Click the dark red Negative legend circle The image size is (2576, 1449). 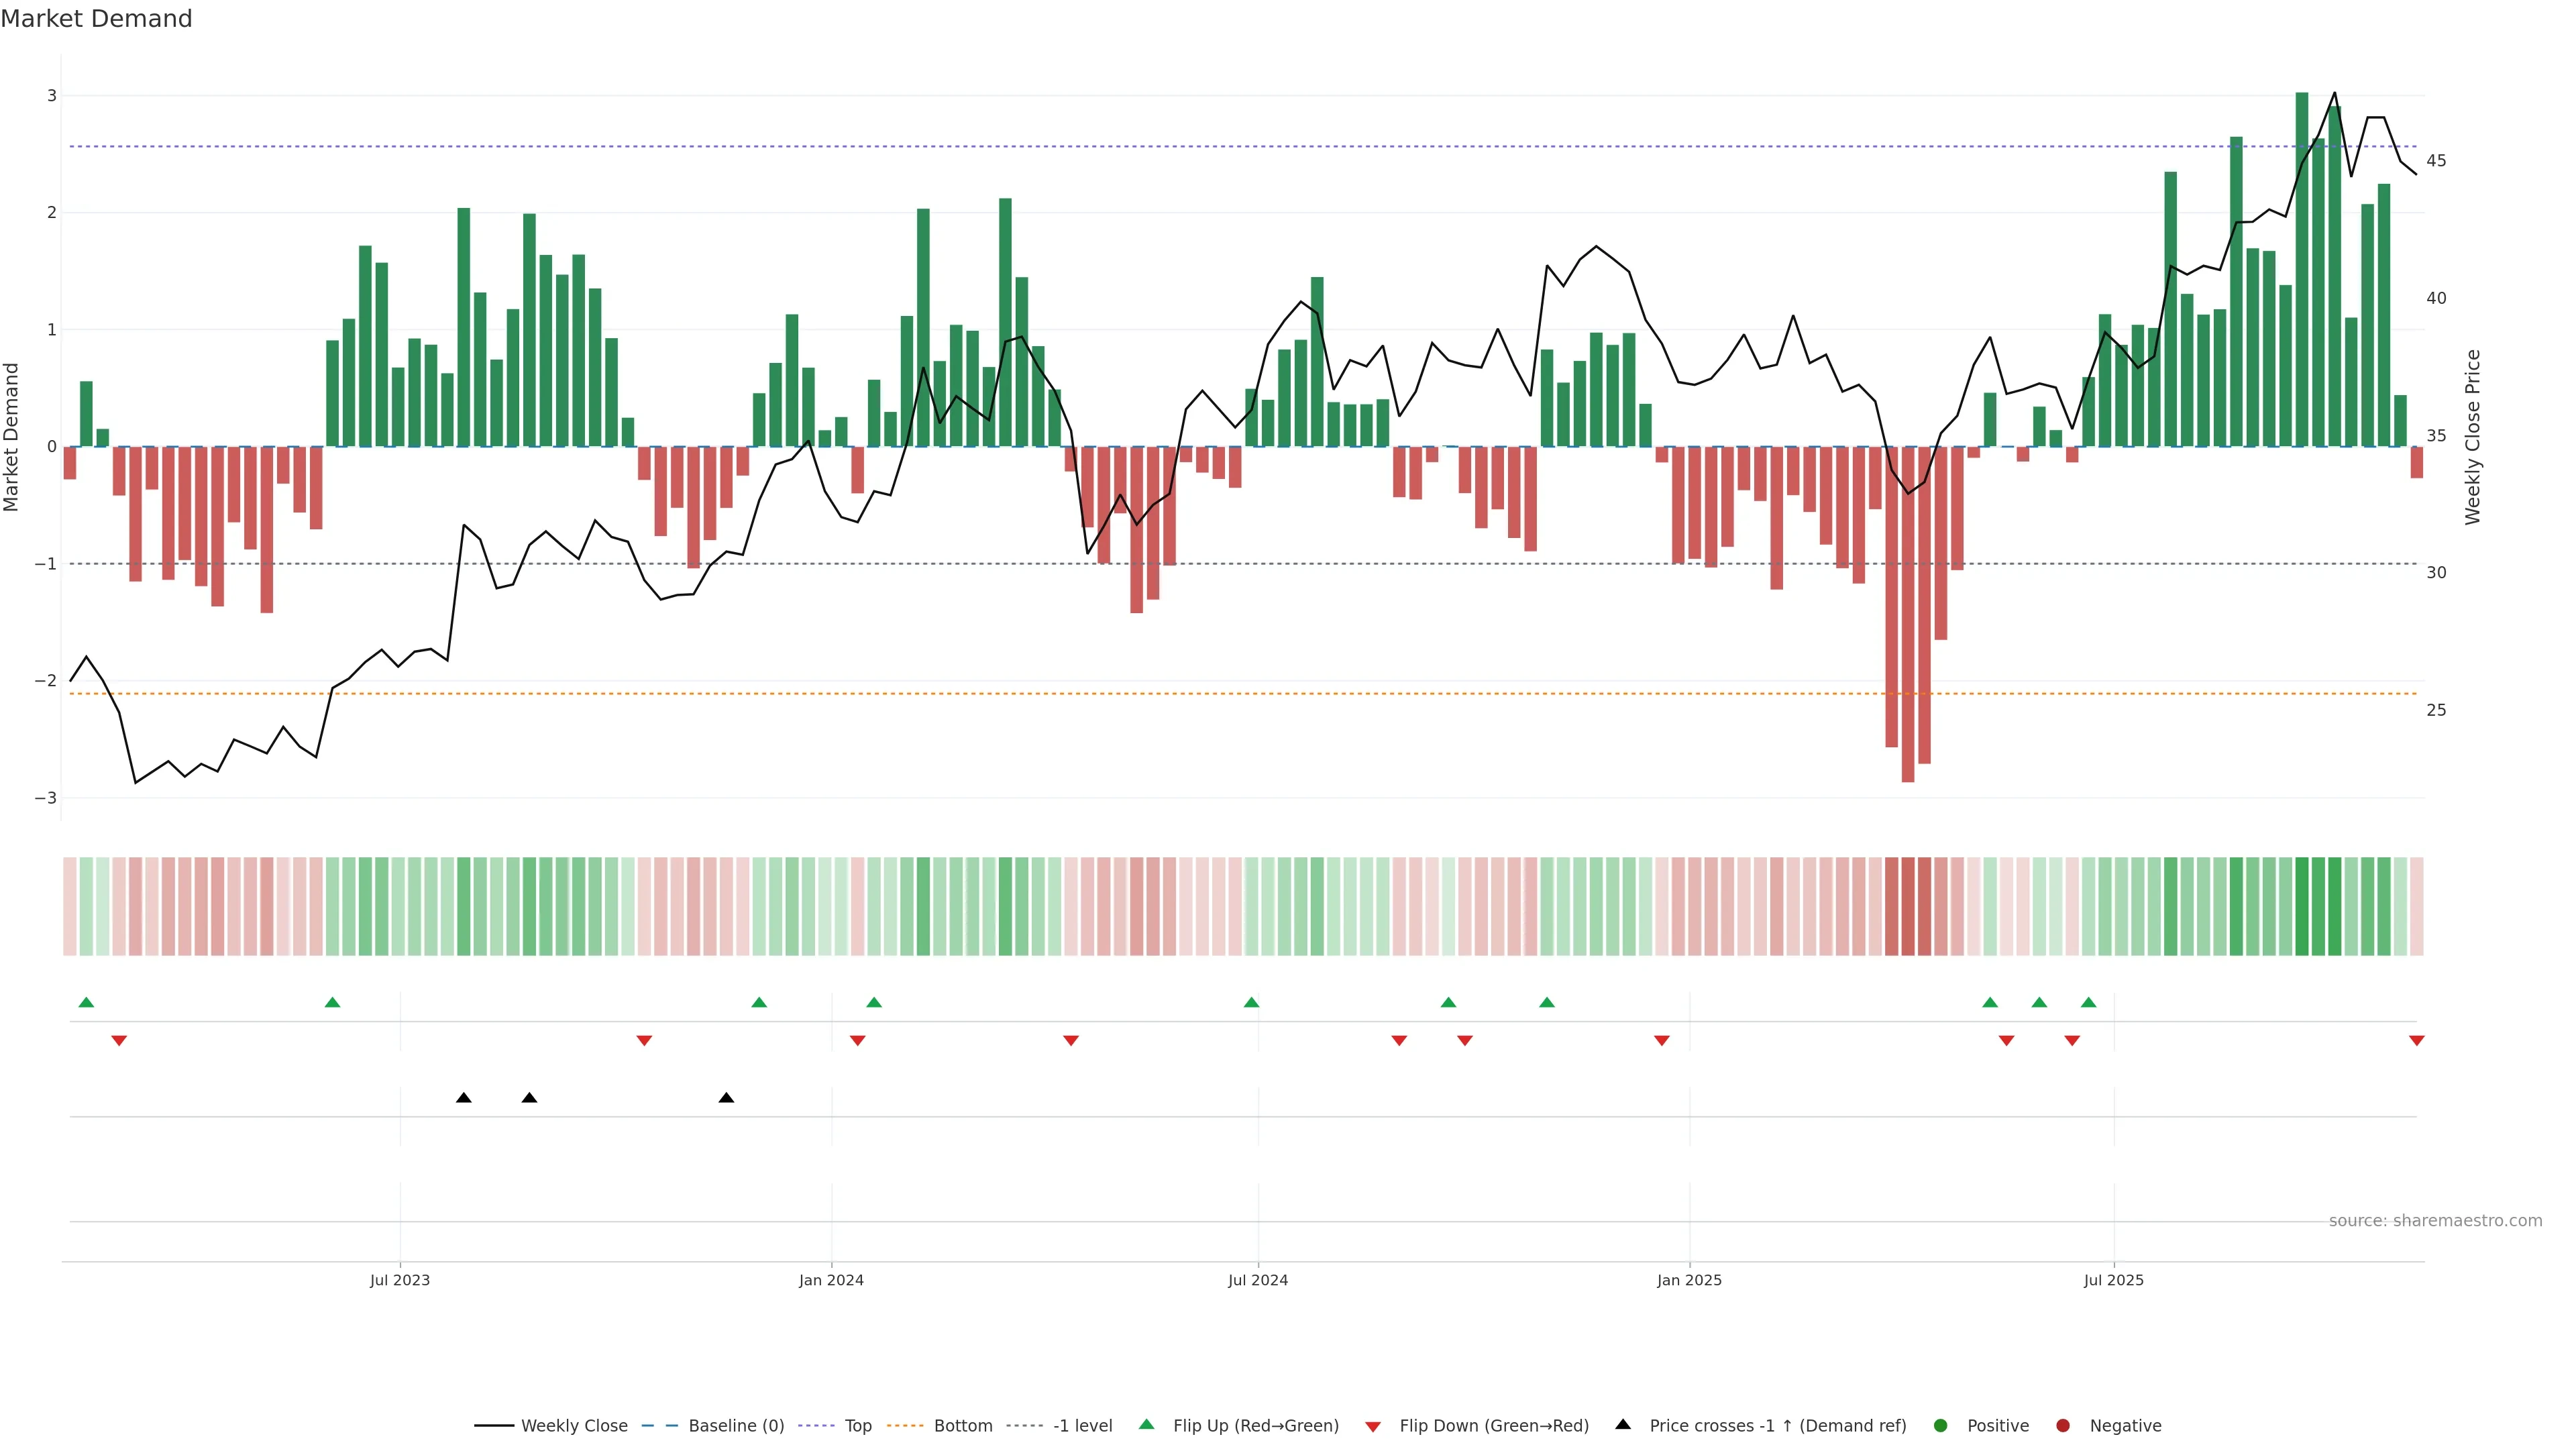(x=2062, y=1425)
